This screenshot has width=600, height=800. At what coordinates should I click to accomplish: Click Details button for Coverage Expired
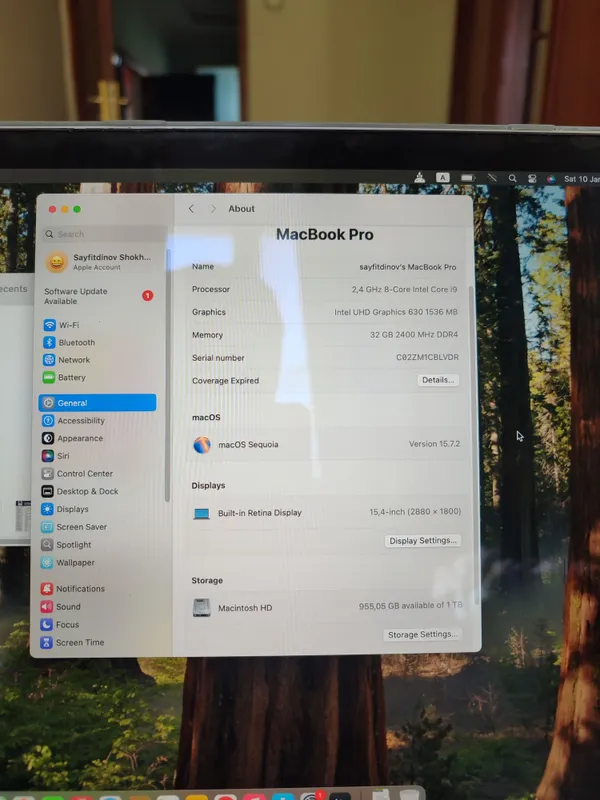(x=438, y=380)
